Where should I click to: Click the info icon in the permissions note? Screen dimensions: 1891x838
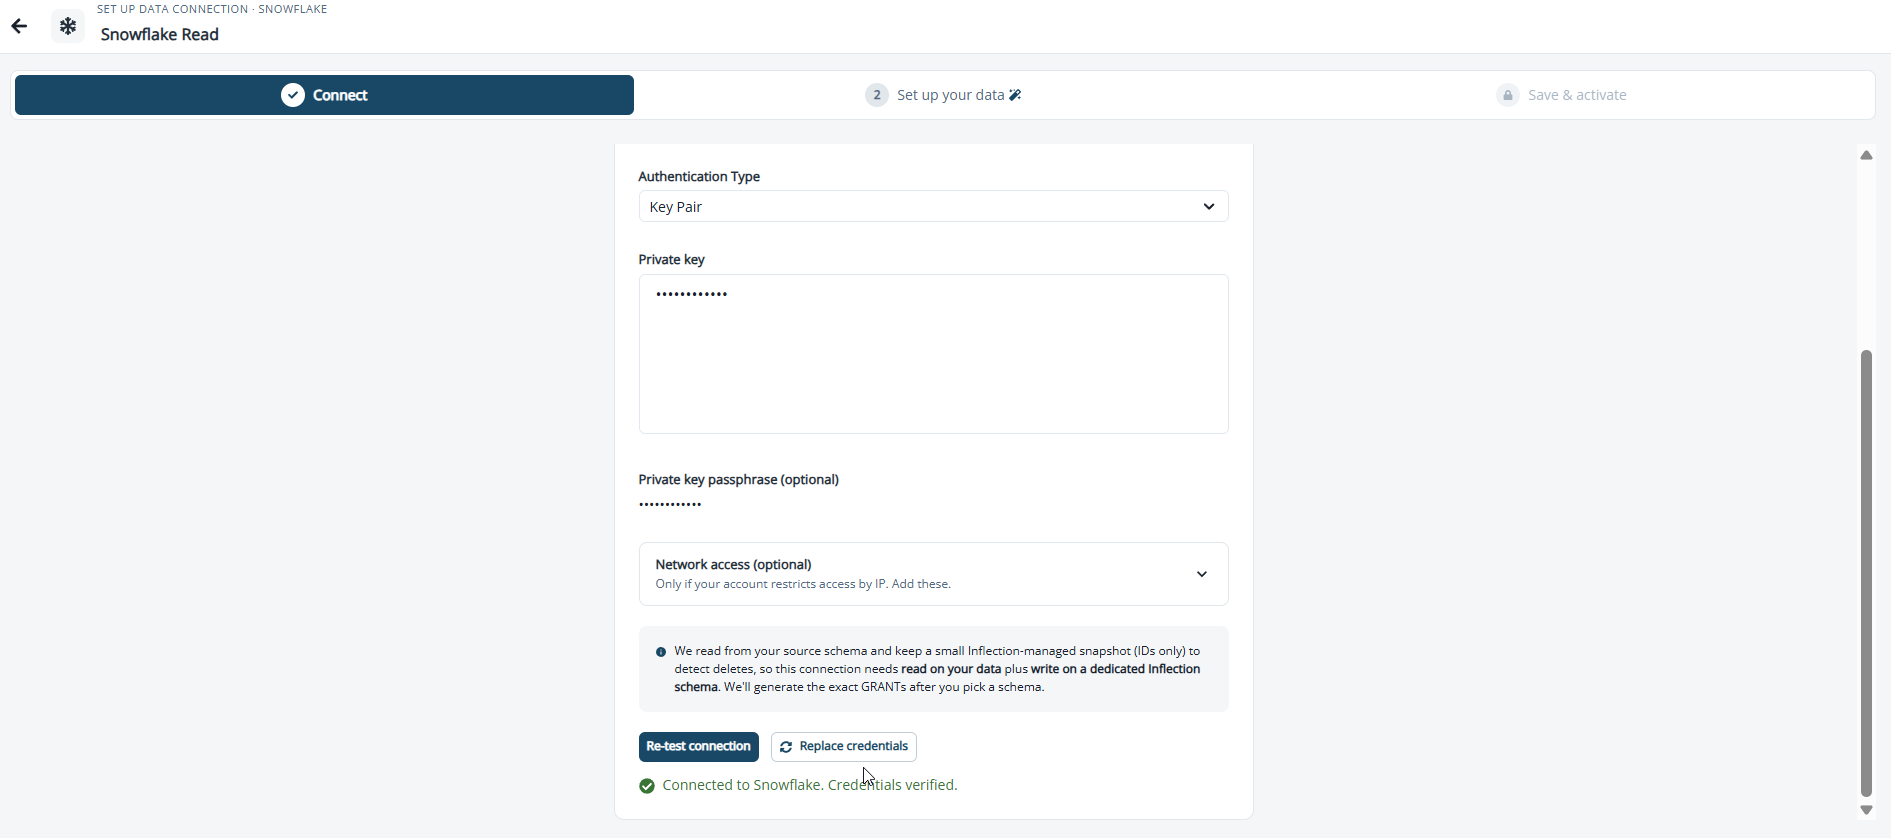click(661, 652)
